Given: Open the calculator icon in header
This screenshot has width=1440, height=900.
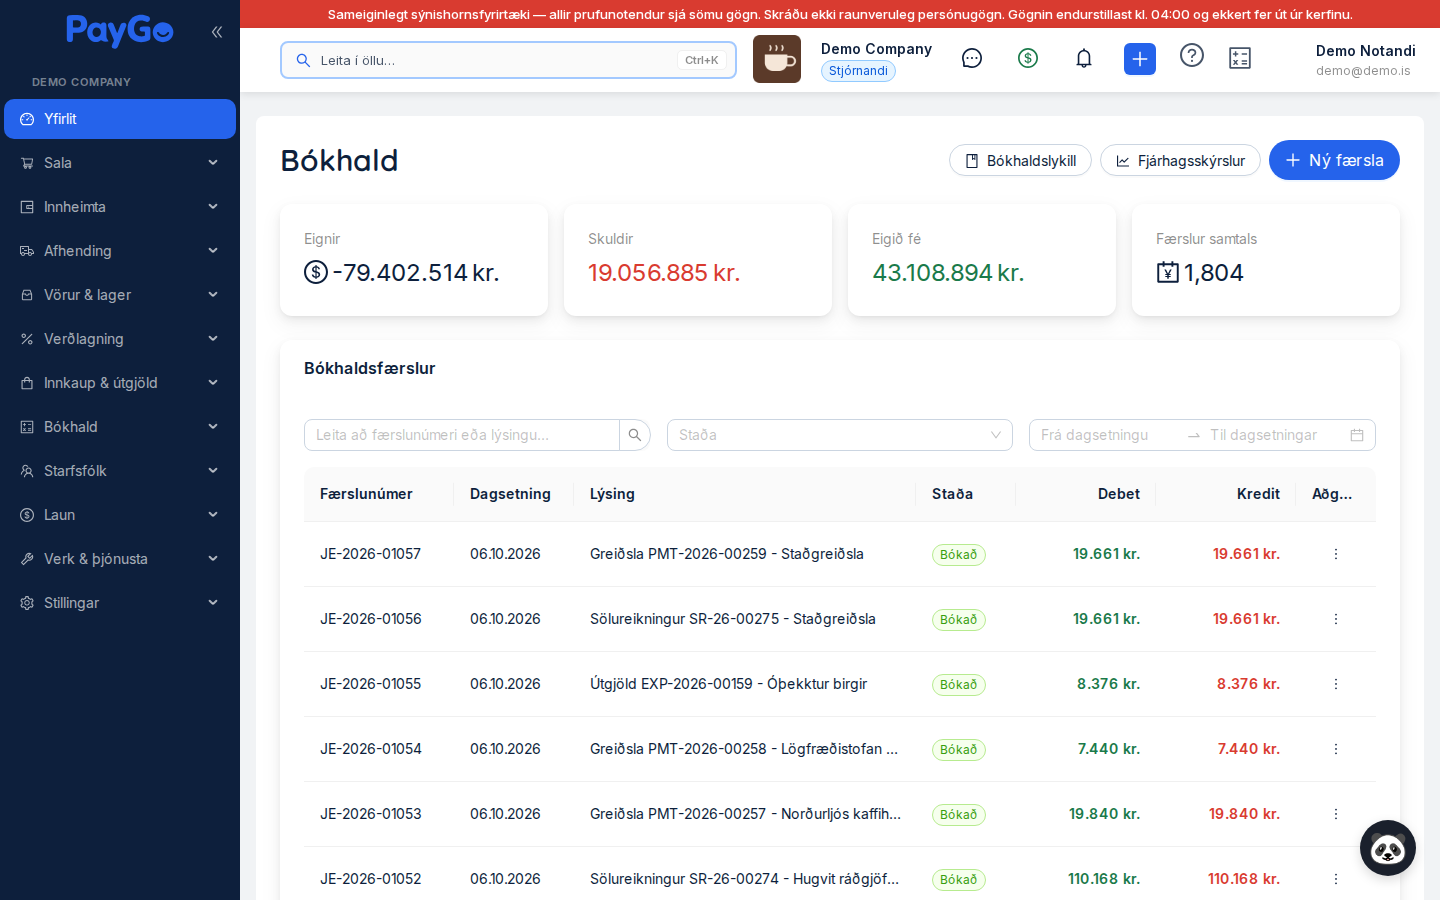Looking at the screenshot, I should (x=1240, y=59).
